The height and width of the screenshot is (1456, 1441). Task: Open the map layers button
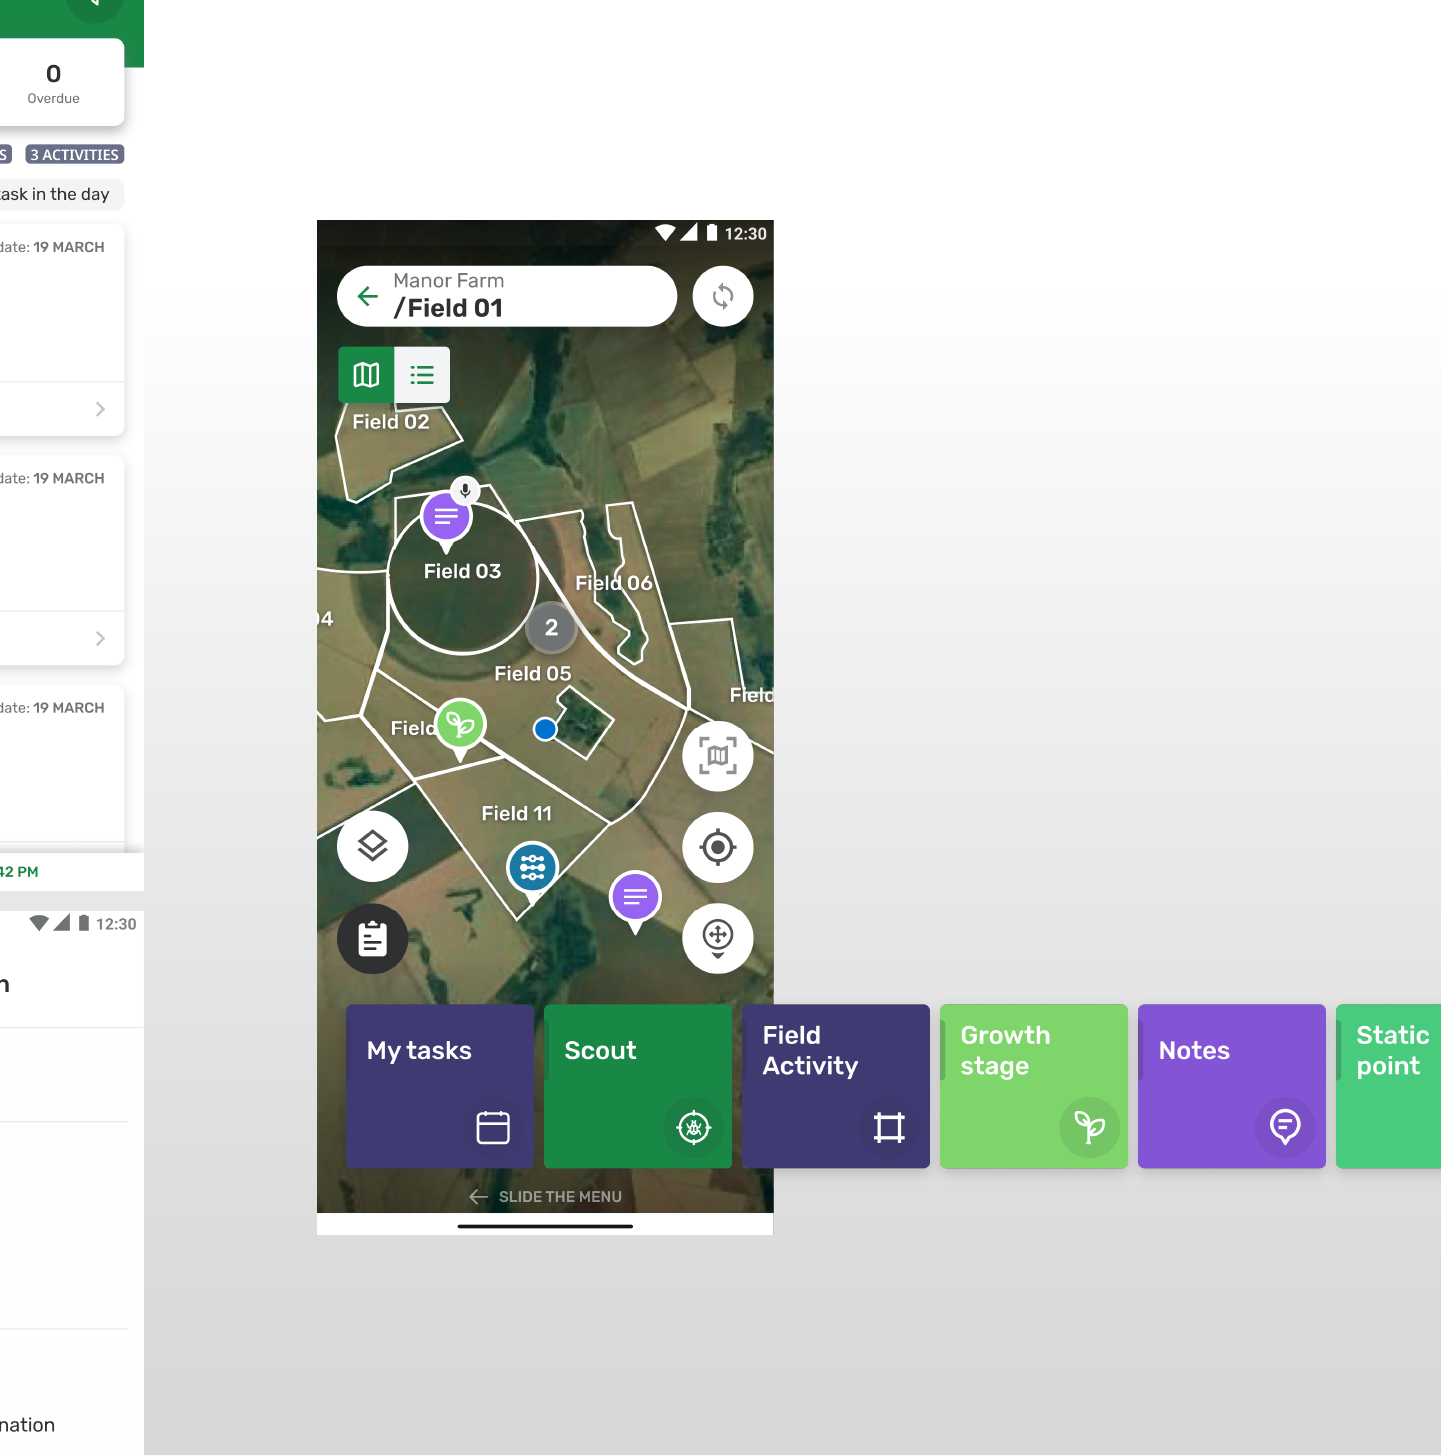372,846
